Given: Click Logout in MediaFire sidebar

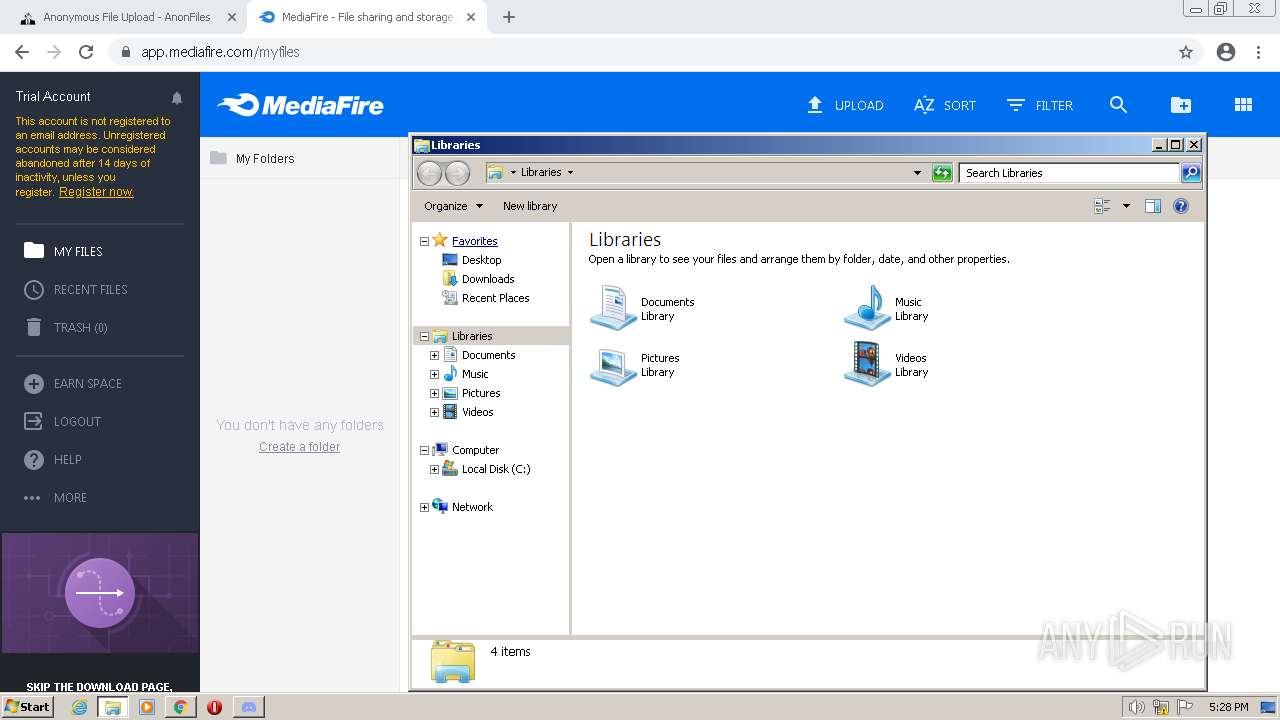Looking at the screenshot, I should 63,421.
